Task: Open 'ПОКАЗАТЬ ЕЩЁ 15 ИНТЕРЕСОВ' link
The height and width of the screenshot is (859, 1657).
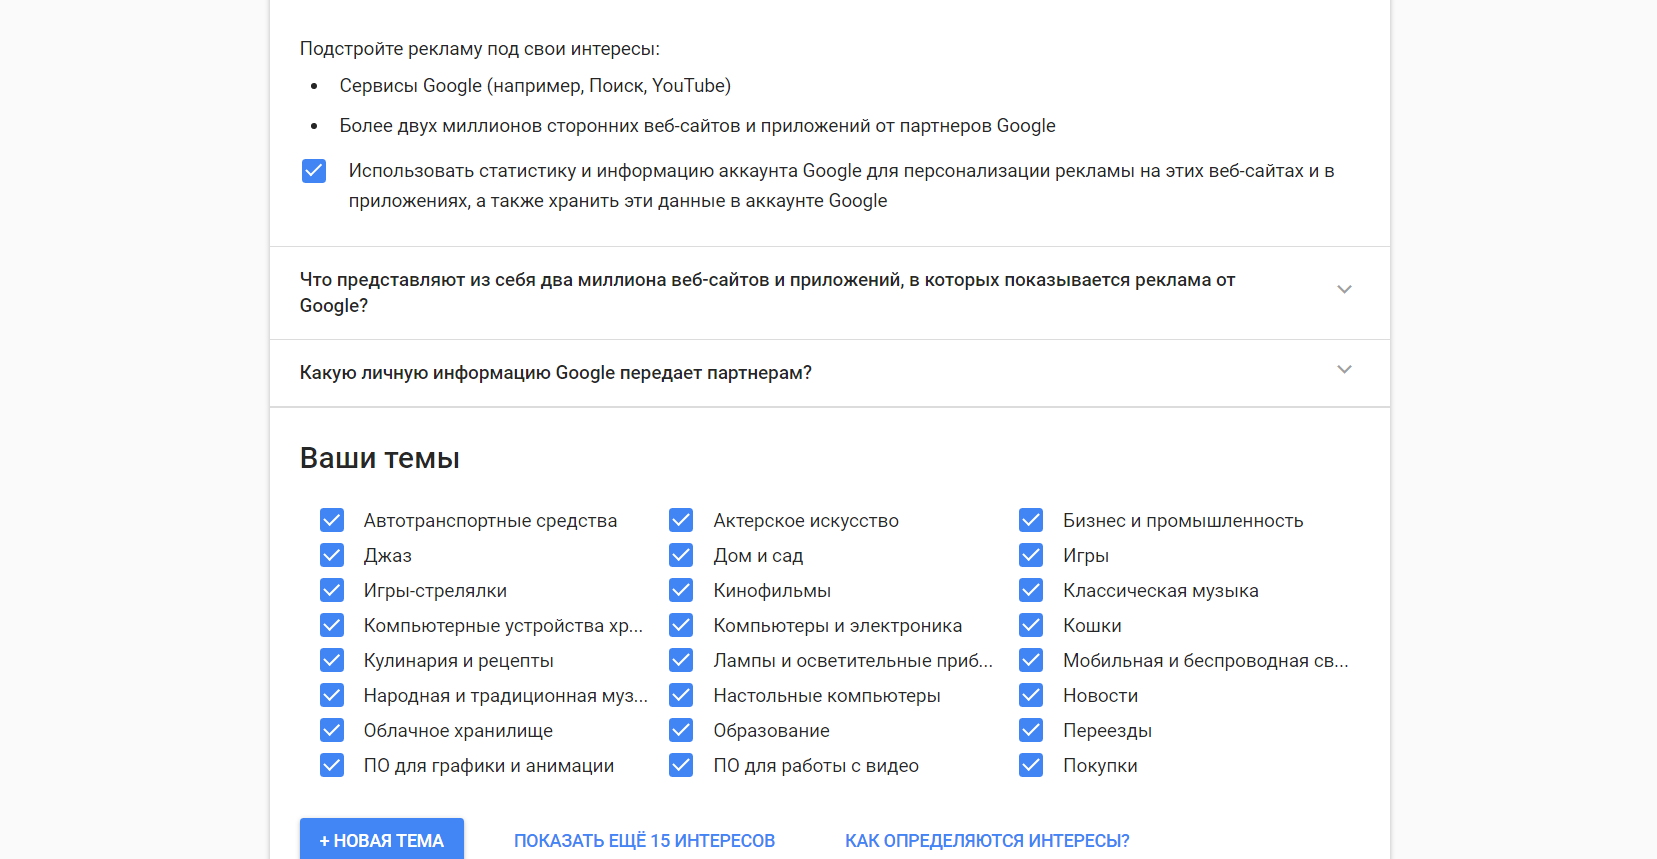Action: (644, 841)
